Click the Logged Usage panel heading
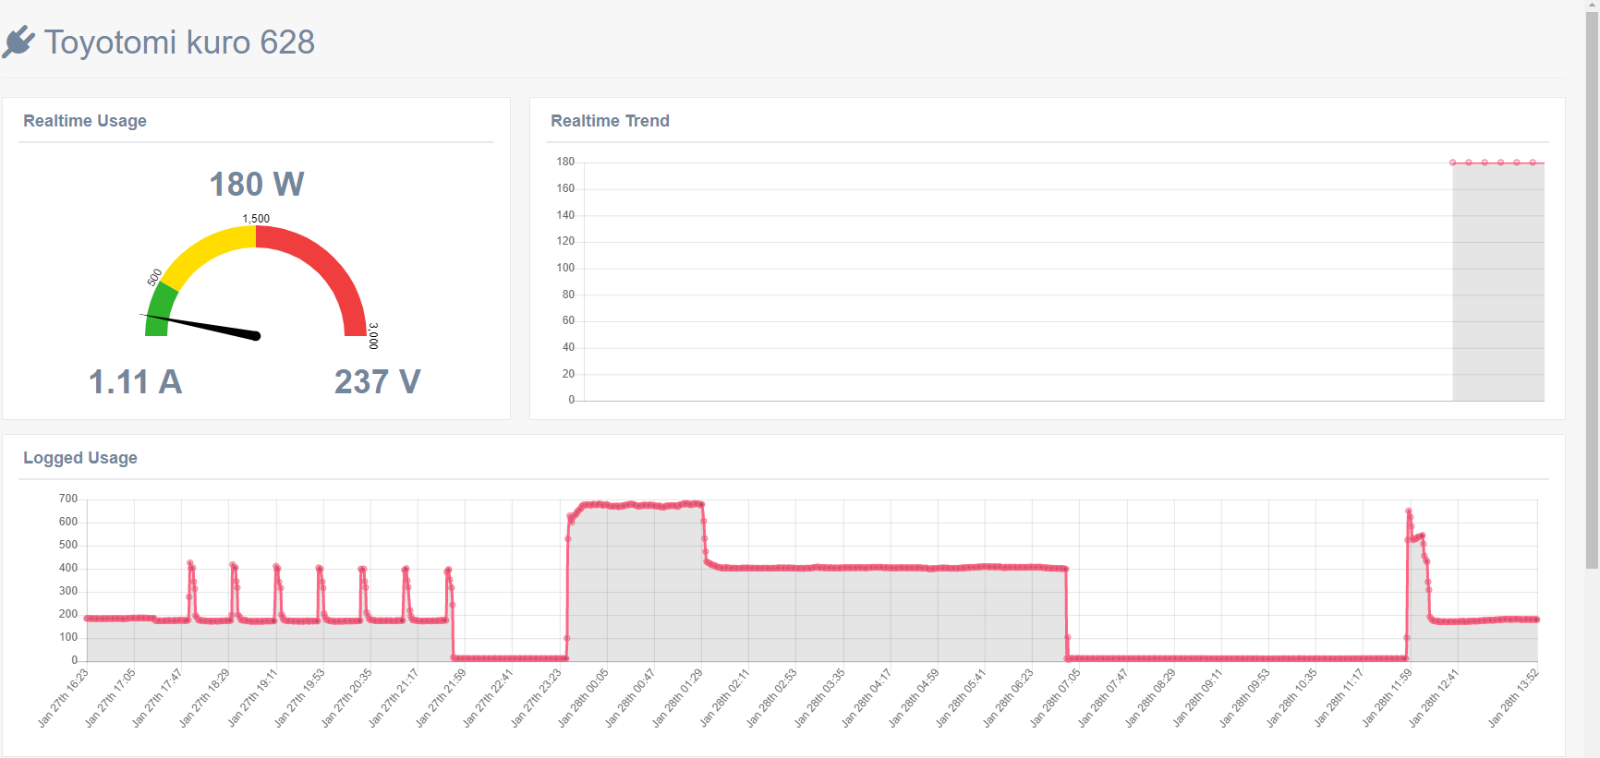The height and width of the screenshot is (758, 1600). (x=80, y=458)
